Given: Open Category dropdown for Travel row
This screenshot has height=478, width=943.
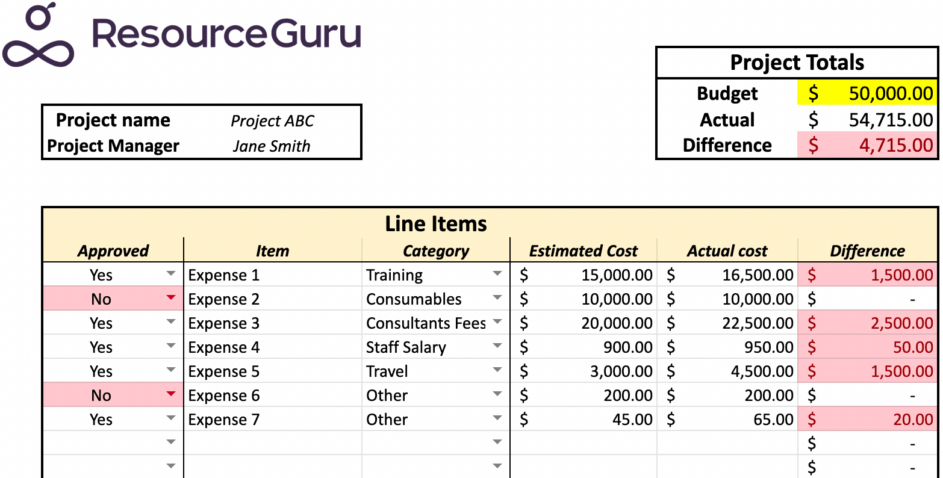Looking at the screenshot, I should pos(497,371).
